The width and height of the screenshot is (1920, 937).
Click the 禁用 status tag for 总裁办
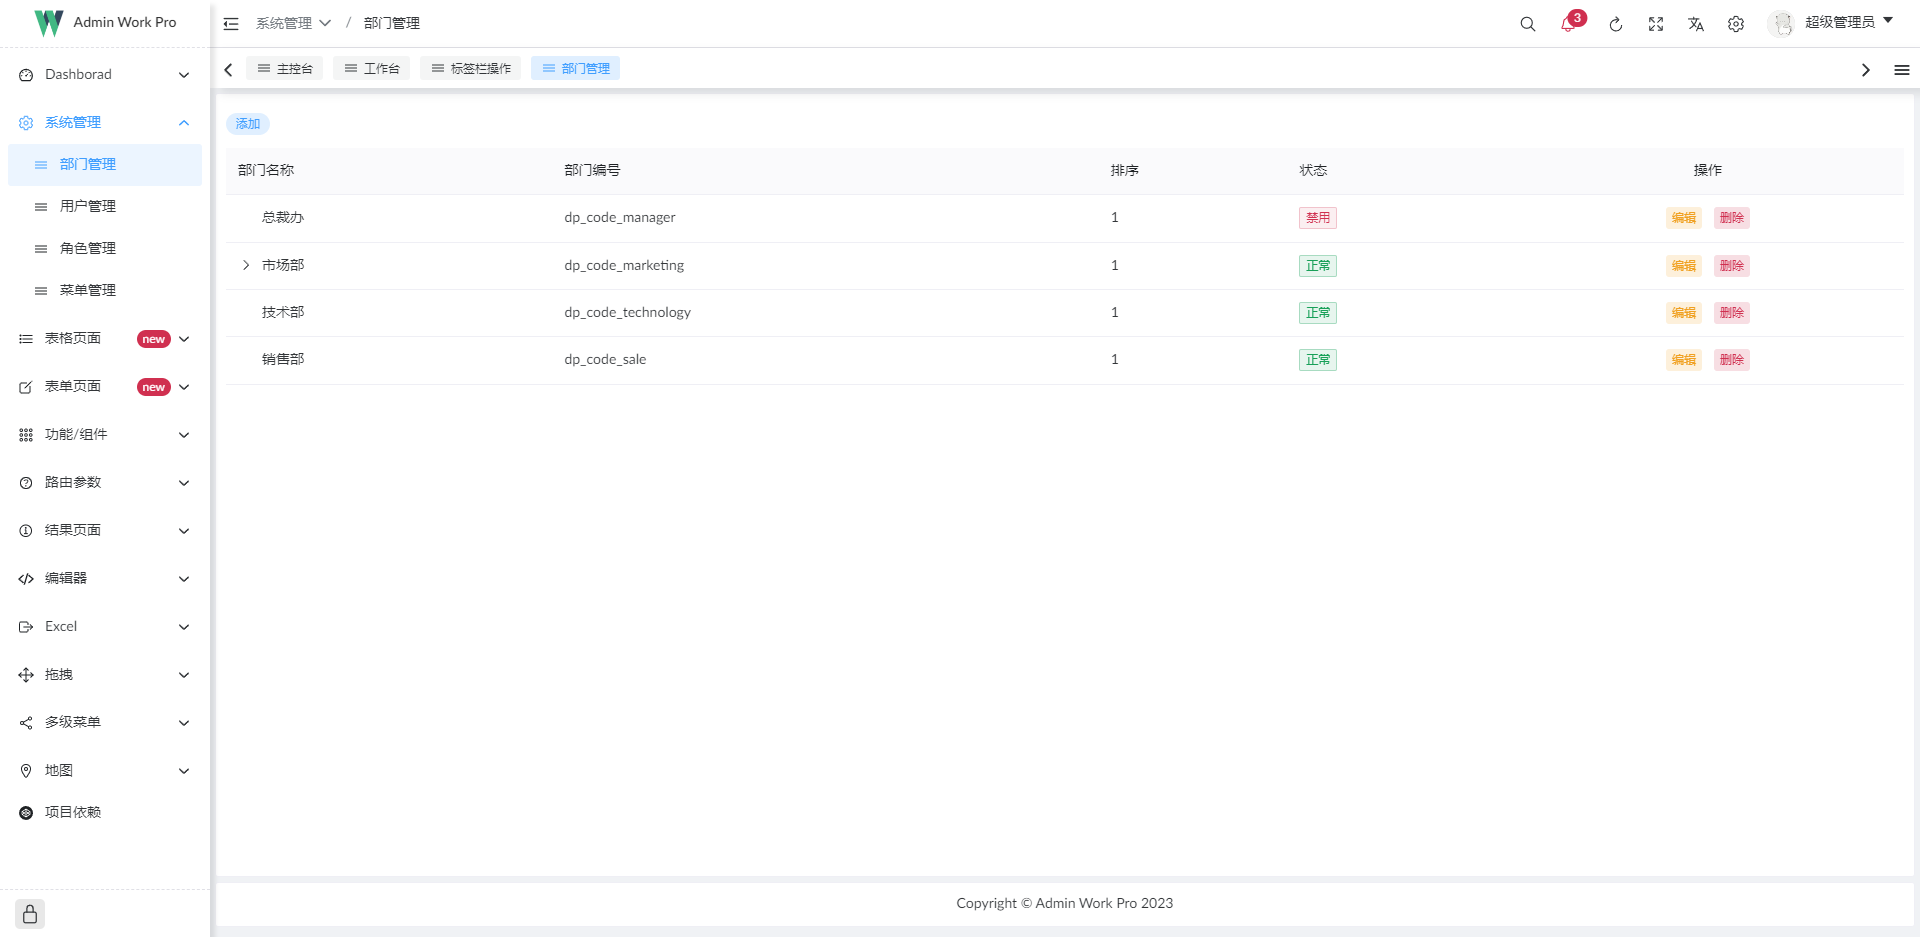click(1317, 217)
